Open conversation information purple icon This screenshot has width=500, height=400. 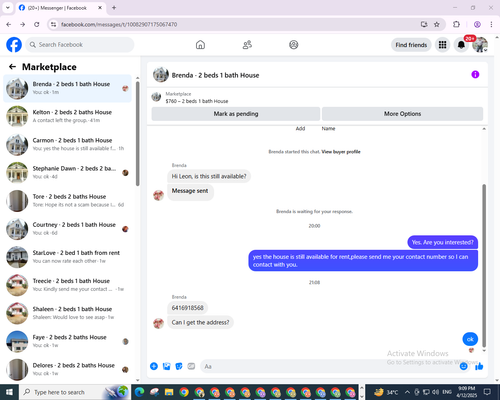[x=475, y=74]
